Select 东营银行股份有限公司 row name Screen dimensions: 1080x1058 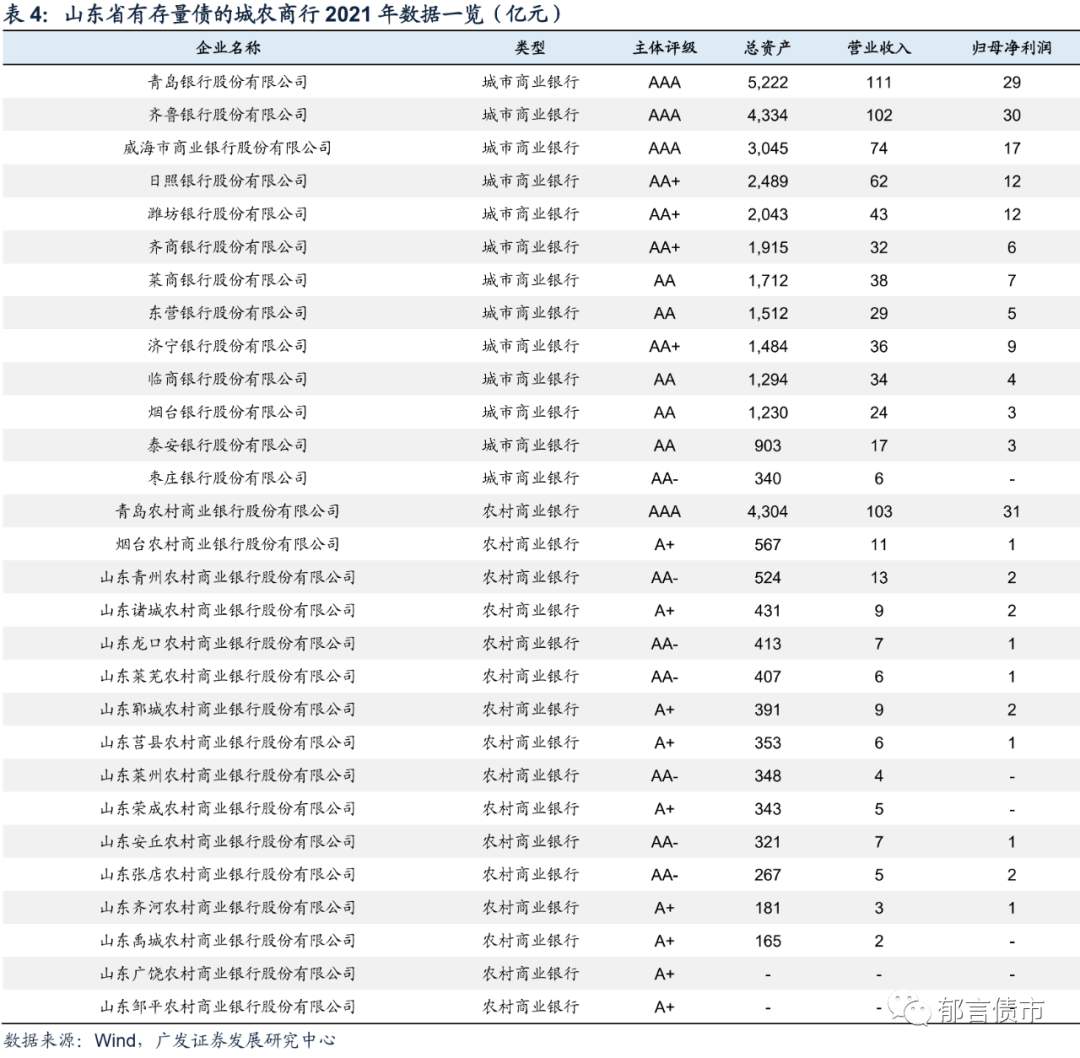coord(228,313)
